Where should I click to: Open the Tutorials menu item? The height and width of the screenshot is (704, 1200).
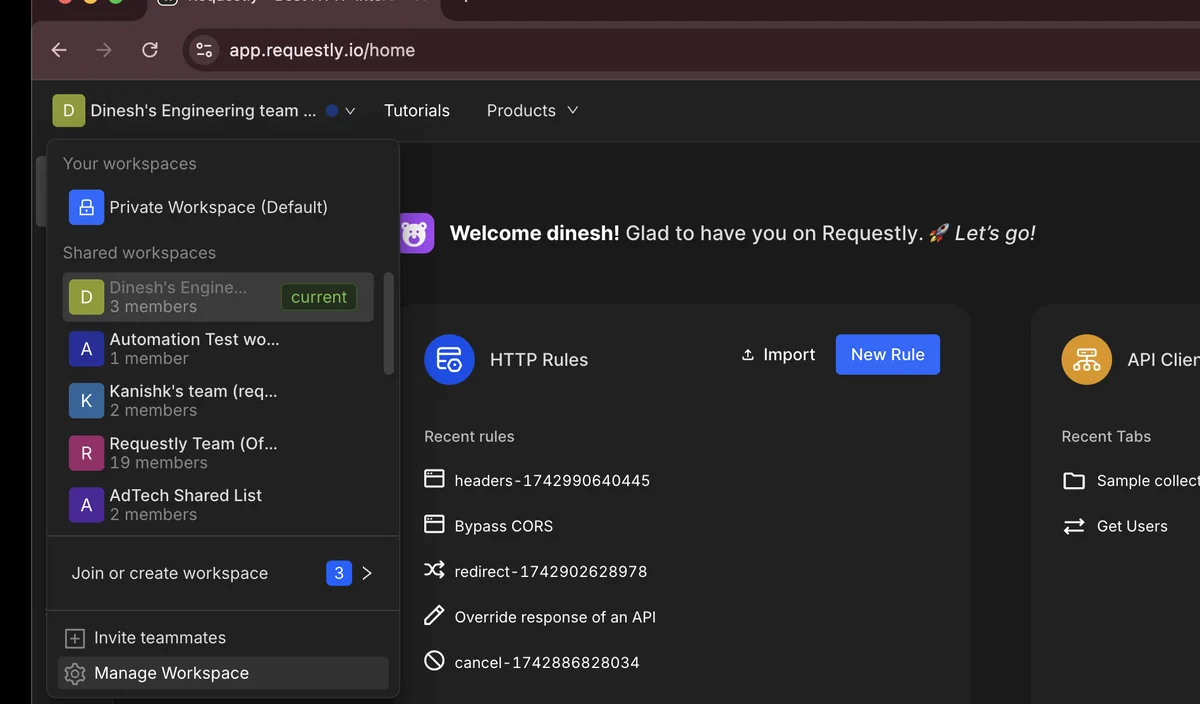tap(417, 111)
